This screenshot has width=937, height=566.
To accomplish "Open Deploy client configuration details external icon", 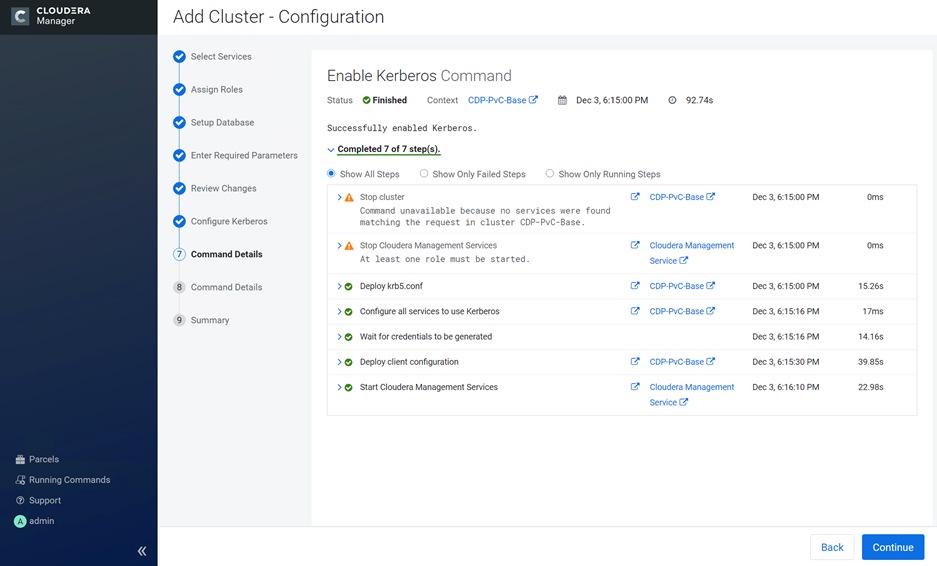I will click(x=635, y=361).
